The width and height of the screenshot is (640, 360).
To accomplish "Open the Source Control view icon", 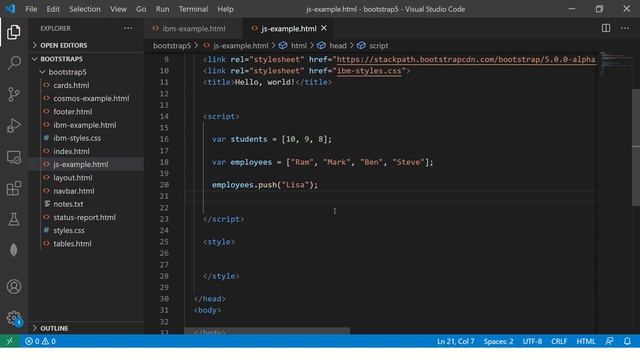I will (13, 94).
